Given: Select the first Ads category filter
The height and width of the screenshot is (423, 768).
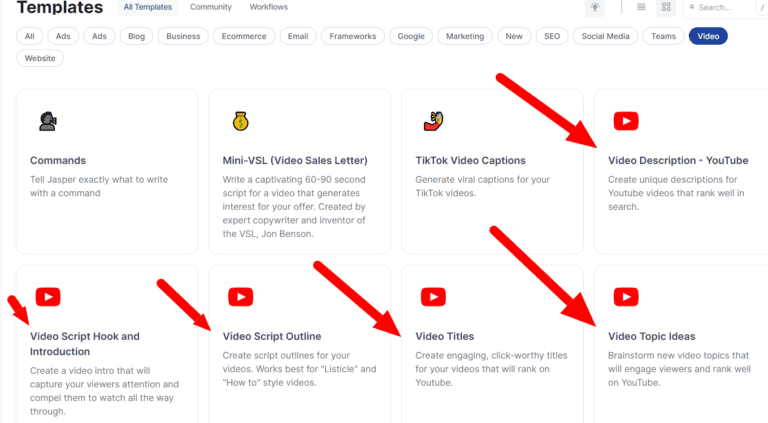Looking at the screenshot, I should click(x=63, y=36).
